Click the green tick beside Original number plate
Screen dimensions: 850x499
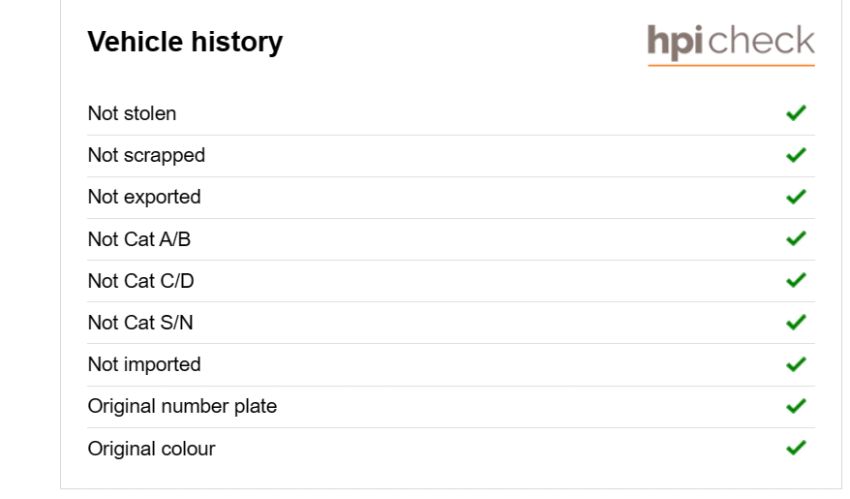point(796,406)
